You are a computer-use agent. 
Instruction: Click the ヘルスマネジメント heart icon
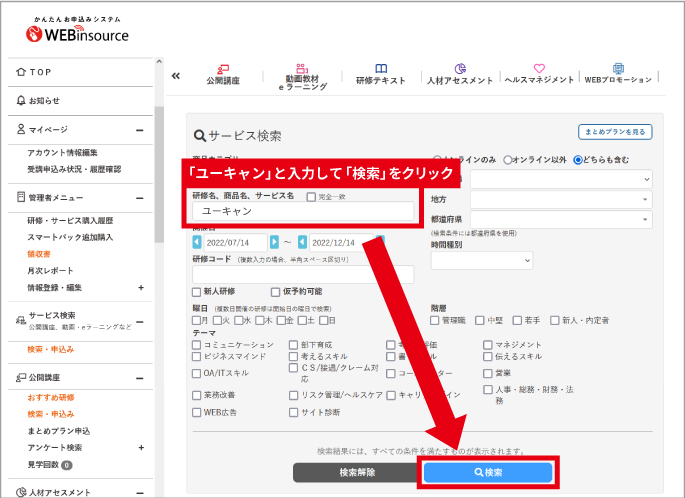(539, 69)
